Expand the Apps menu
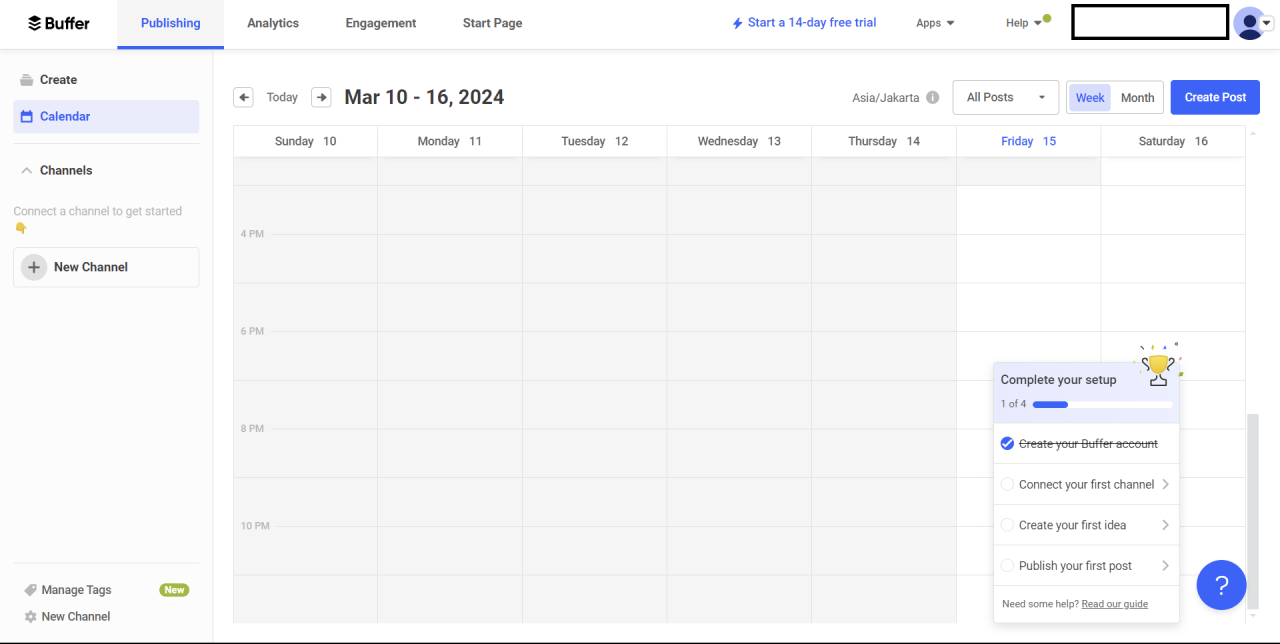 pyautogui.click(x=935, y=23)
